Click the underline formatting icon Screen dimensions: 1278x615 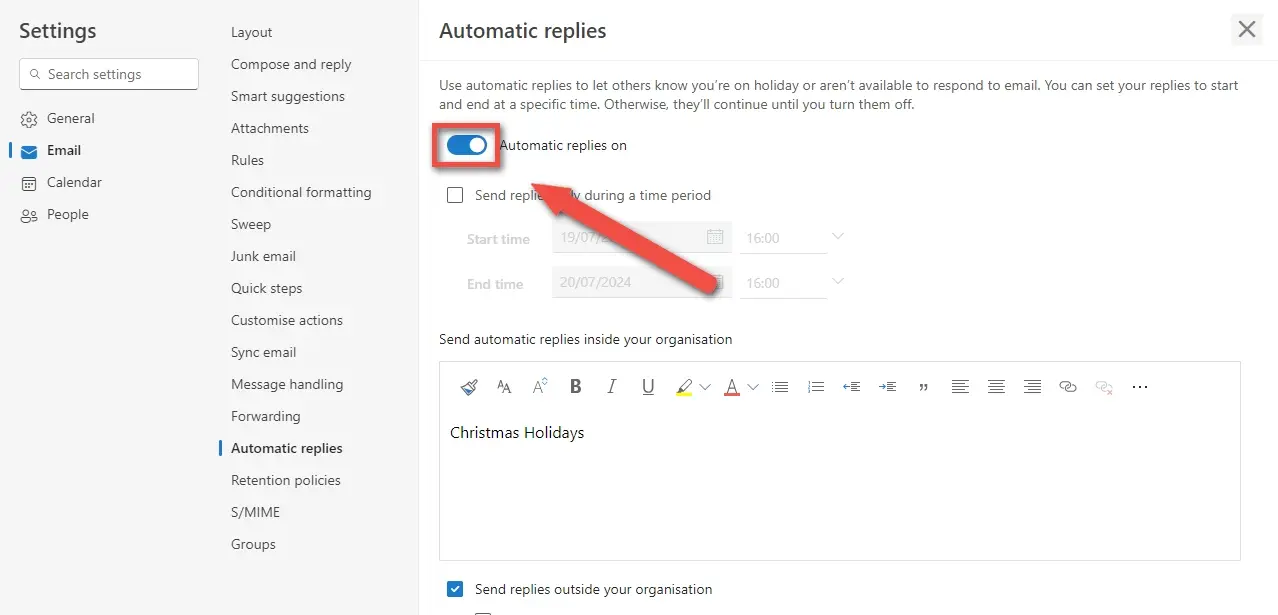(x=648, y=387)
